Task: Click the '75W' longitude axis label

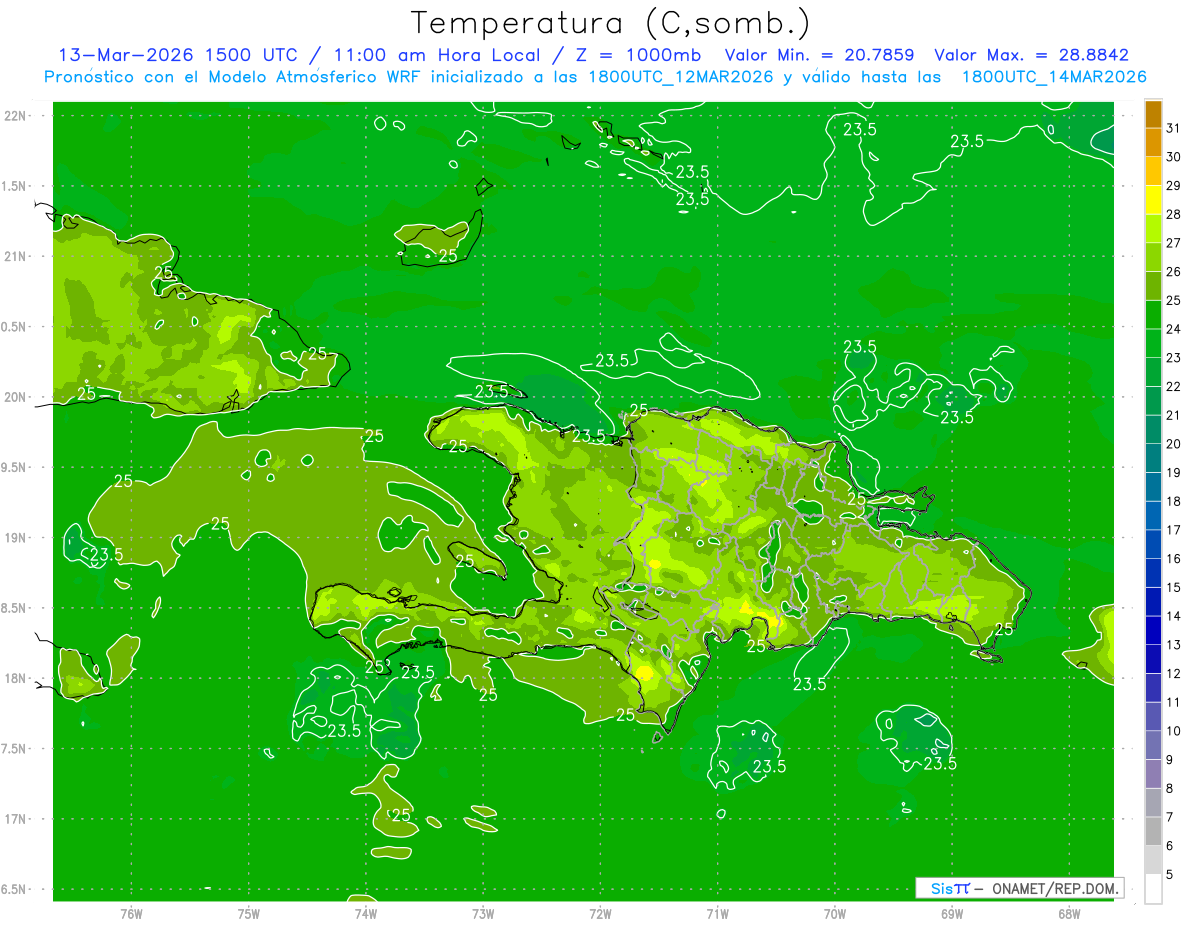Action: [x=248, y=913]
